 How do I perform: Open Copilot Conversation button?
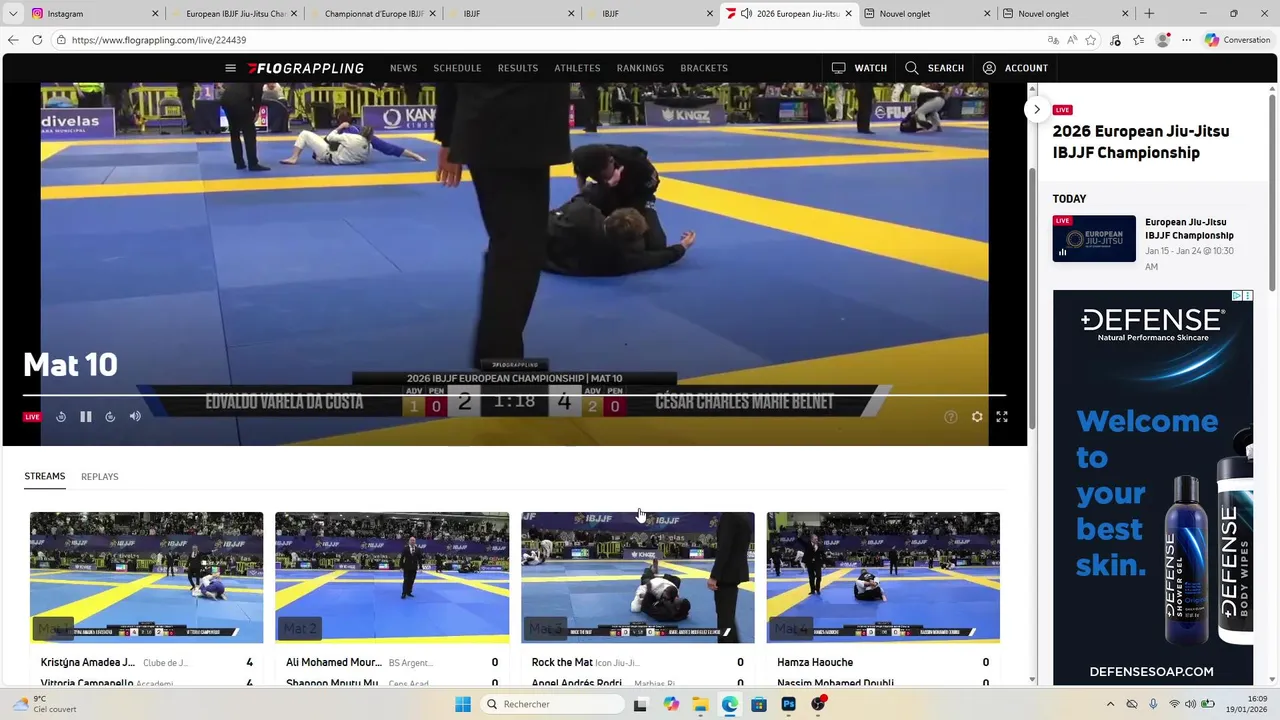point(1237,40)
